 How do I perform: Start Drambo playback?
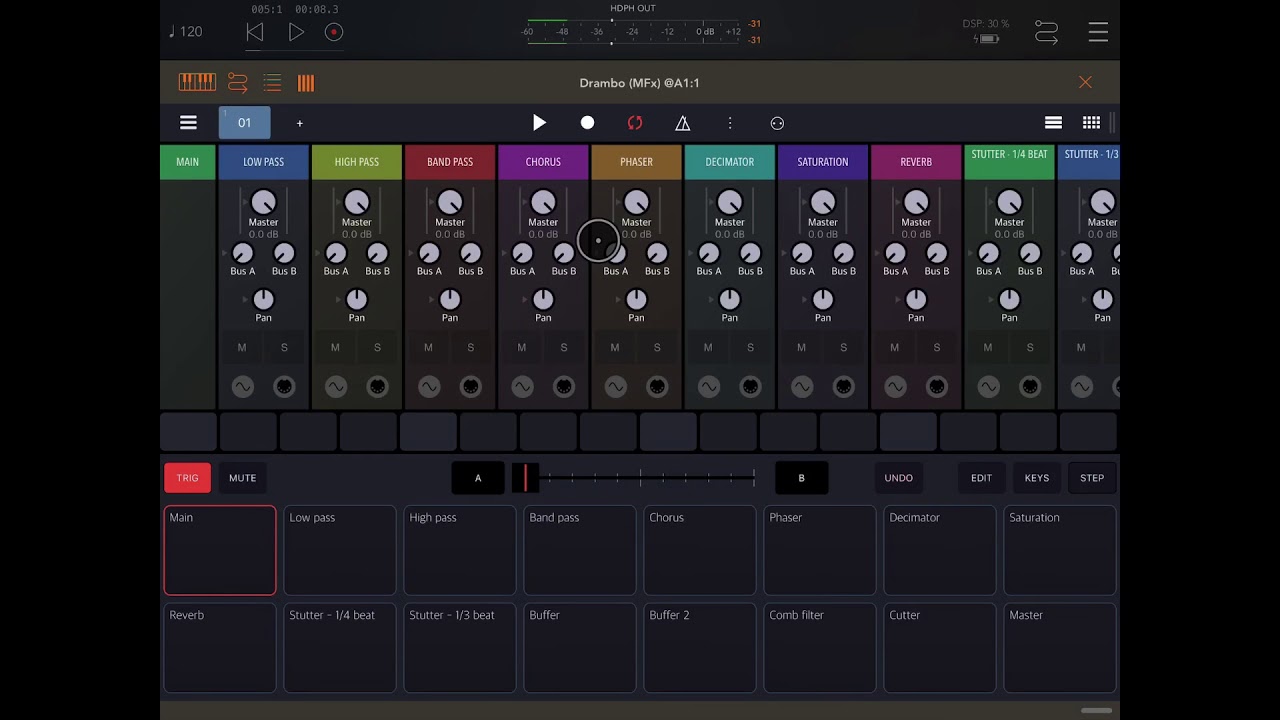point(539,123)
